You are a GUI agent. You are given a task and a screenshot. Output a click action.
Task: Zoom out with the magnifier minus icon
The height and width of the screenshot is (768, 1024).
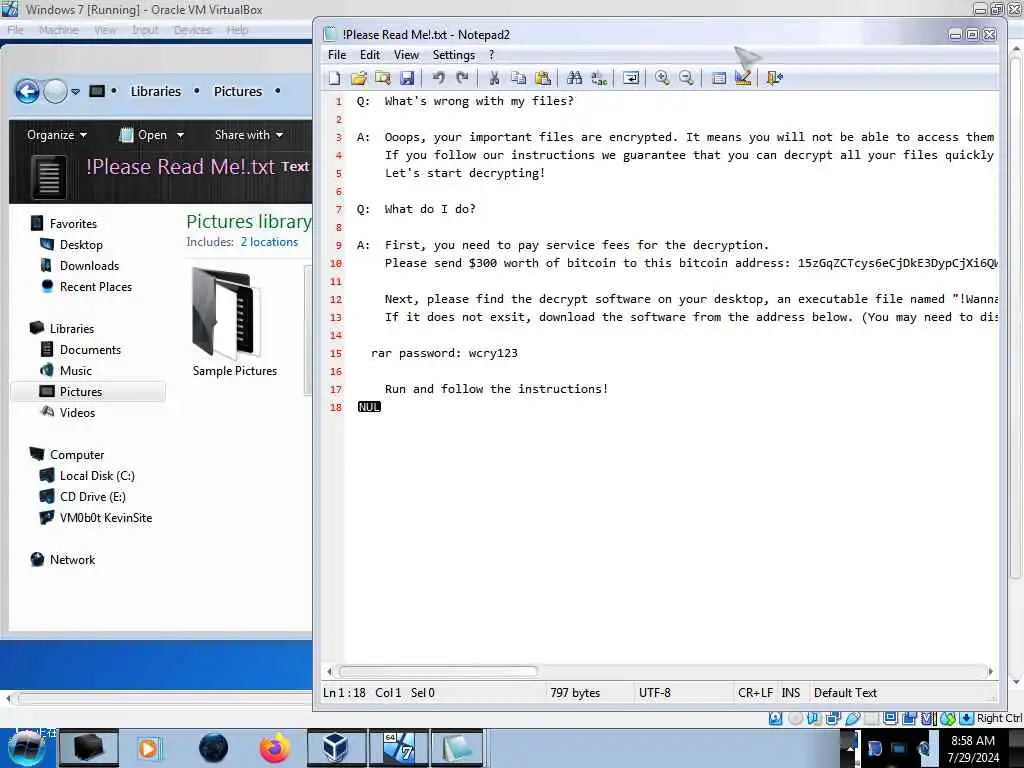tap(686, 78)
